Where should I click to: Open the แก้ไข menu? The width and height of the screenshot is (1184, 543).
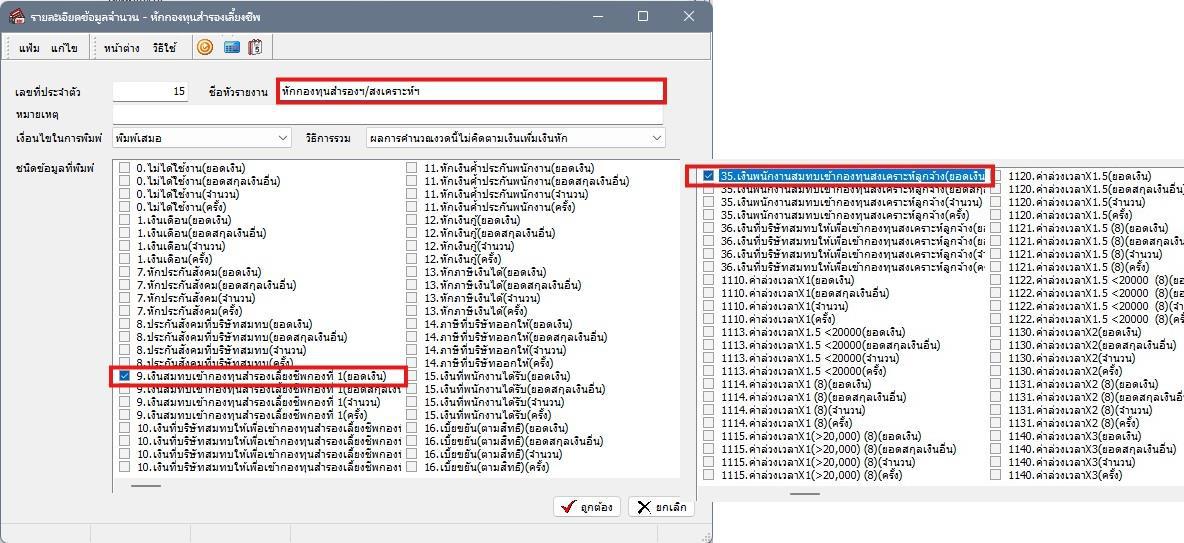pyautogui.click(x=64, y=48)
